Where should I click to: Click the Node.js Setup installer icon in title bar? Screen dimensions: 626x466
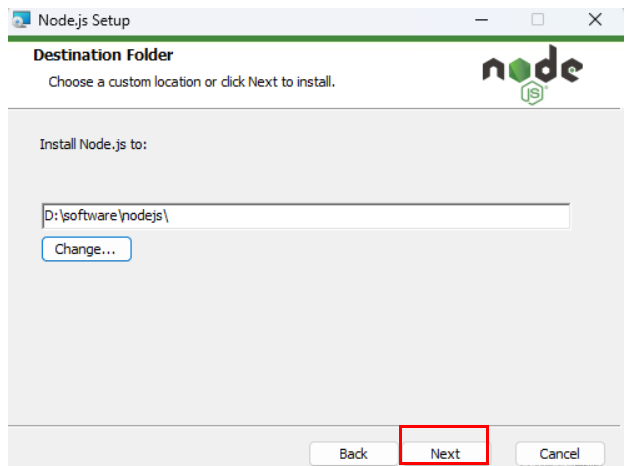(x=21, y=20)
